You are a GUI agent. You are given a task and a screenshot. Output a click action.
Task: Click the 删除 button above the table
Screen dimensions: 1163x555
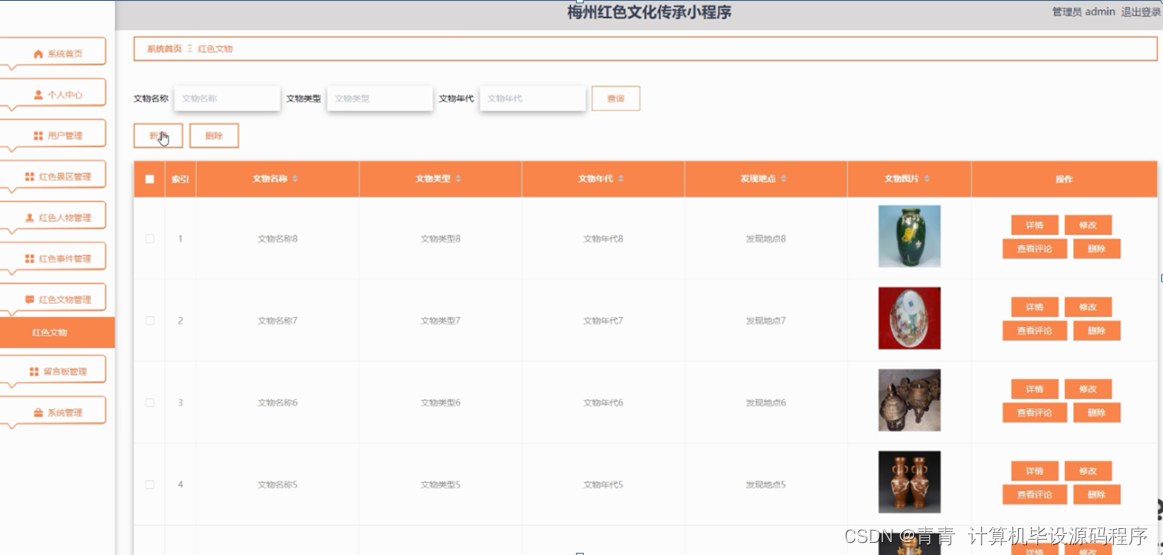(214, 136)
